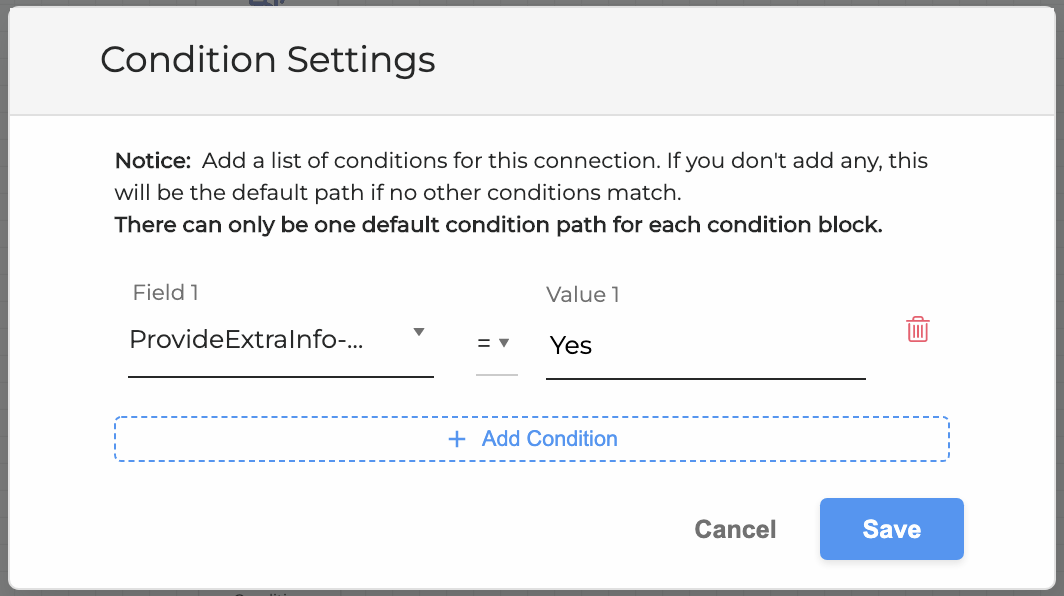Image resolution: width=1064 pixels, height=596 pixels.
Task: Cancel the condition settings dialog
Action: pos(735,529)
